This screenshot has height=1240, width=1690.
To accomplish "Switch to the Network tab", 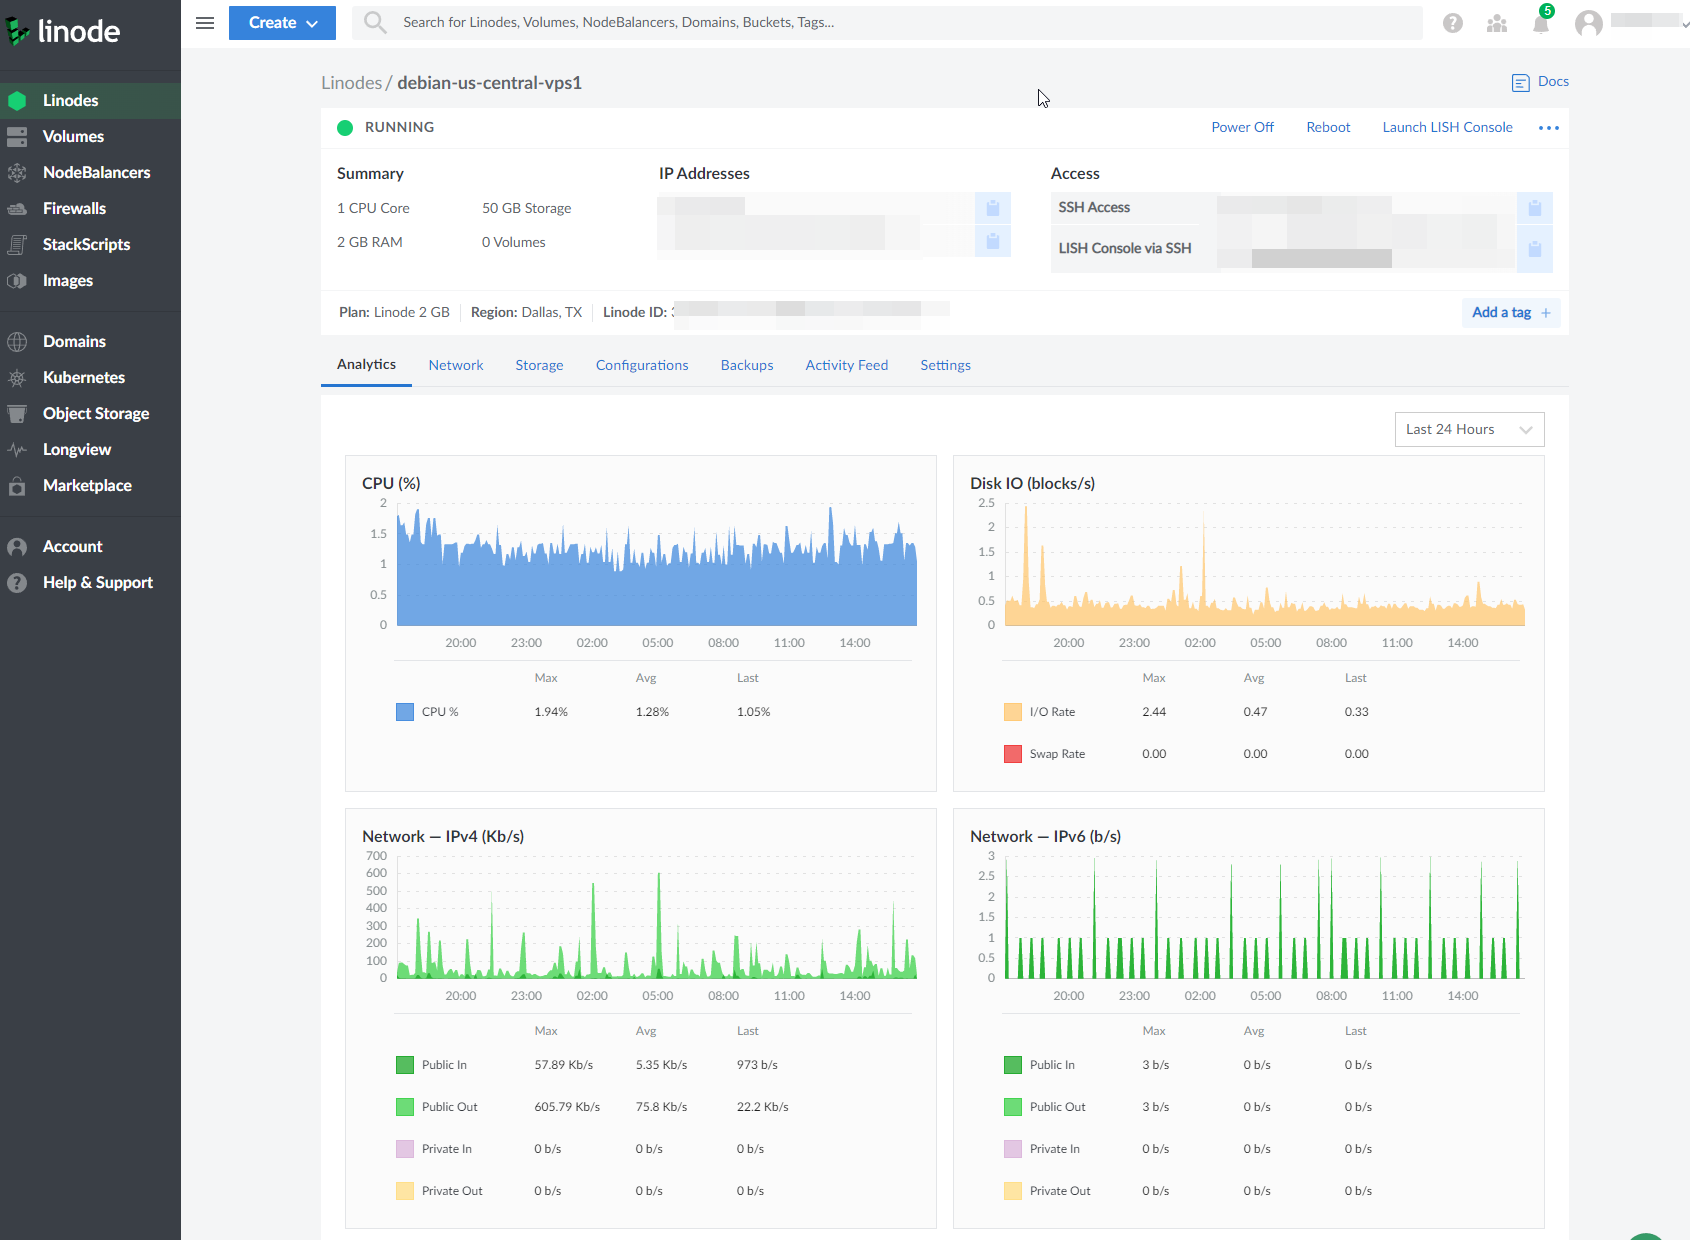I will [456, 365].
